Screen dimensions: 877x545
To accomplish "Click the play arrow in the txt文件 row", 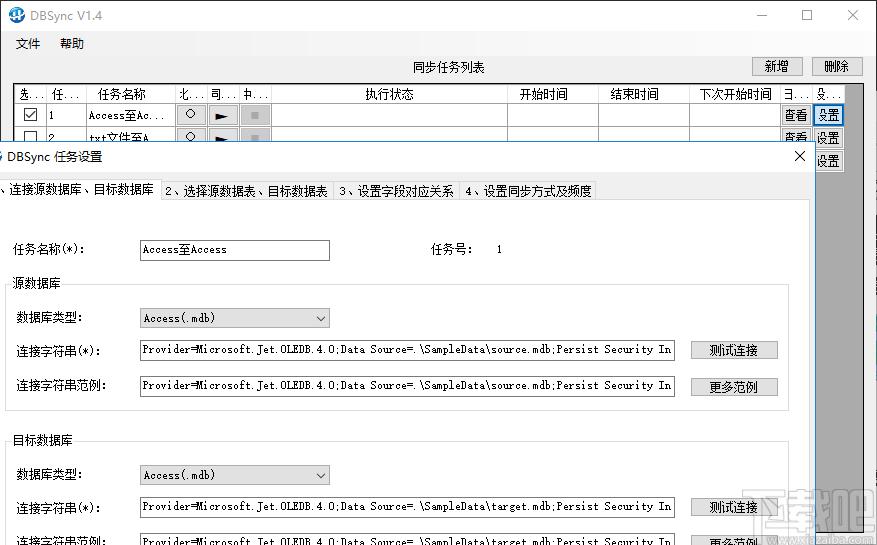I will [x=223, y=135].
